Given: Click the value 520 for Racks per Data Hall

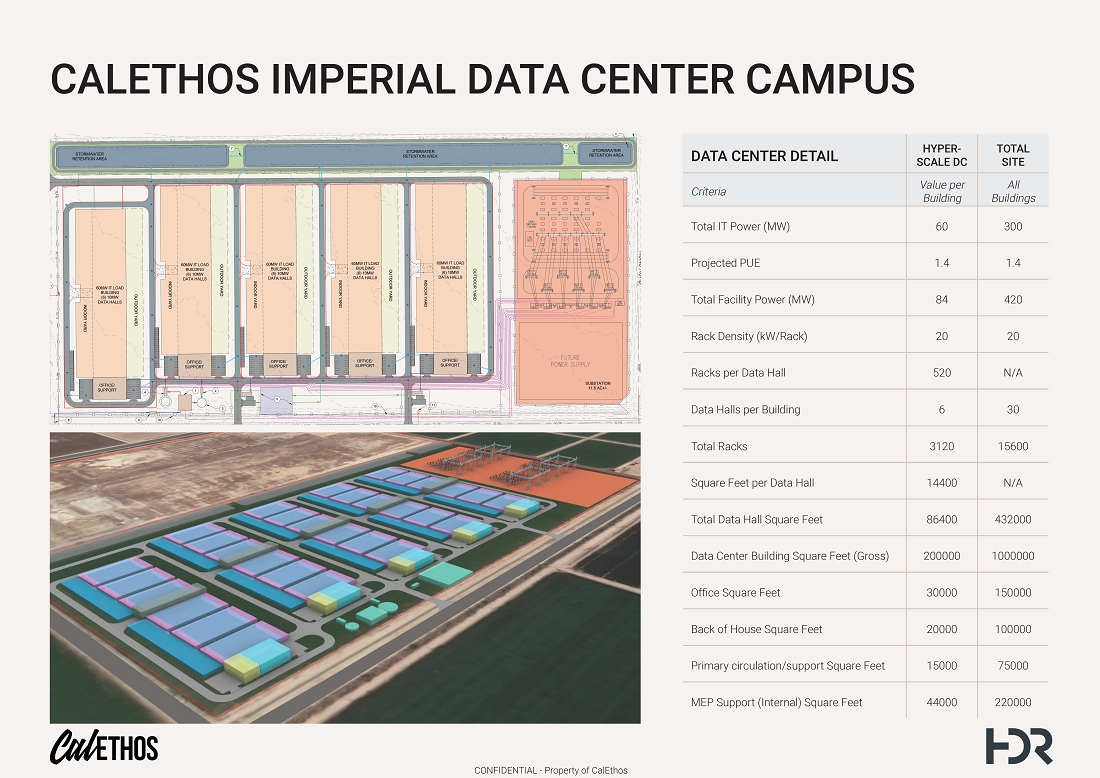Looking at the screenshot, I should [941, 373].
